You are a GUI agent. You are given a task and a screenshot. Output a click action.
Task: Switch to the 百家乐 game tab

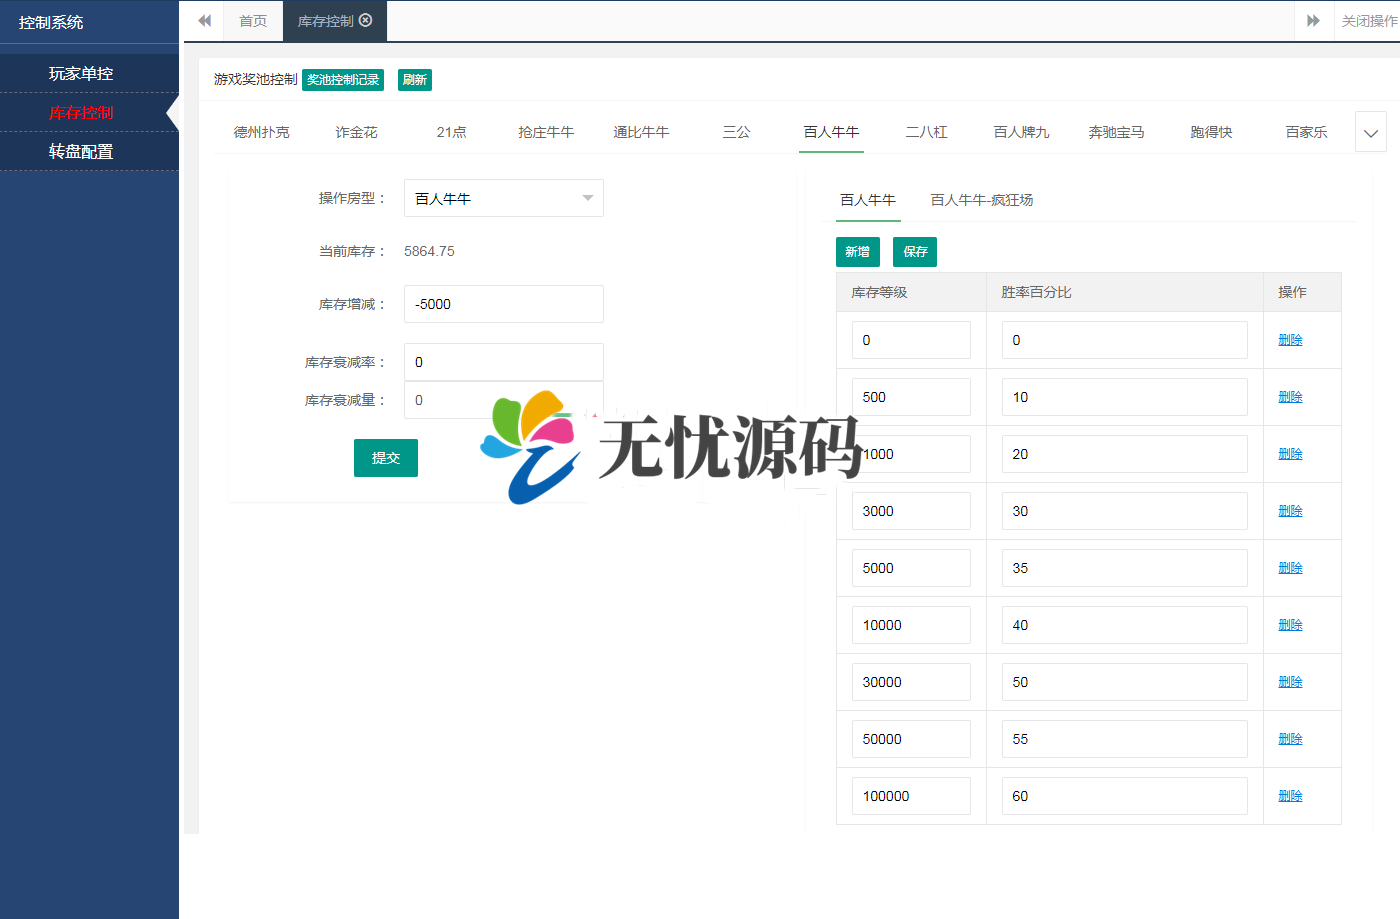tap(1306, 131)
